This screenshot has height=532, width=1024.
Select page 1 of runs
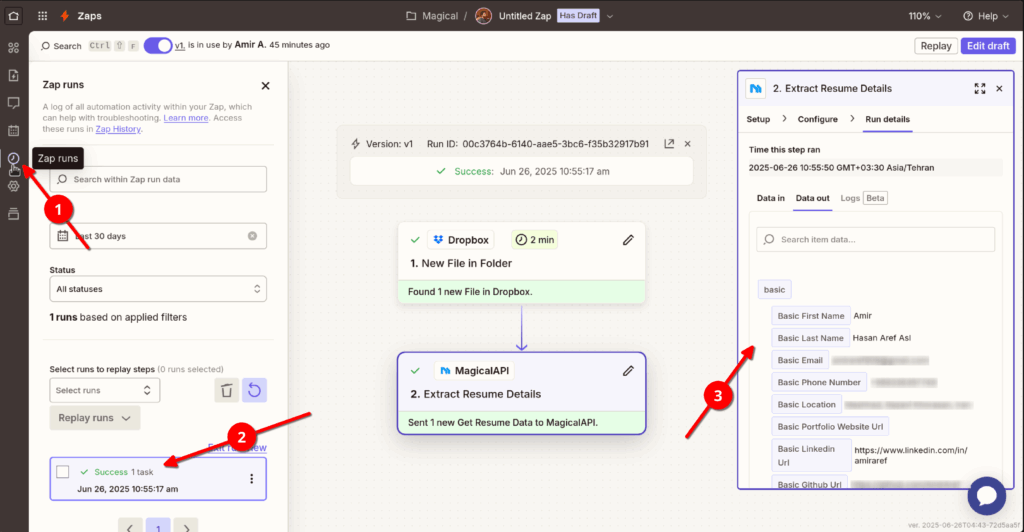pyautogui.click(x=158, y=527)
